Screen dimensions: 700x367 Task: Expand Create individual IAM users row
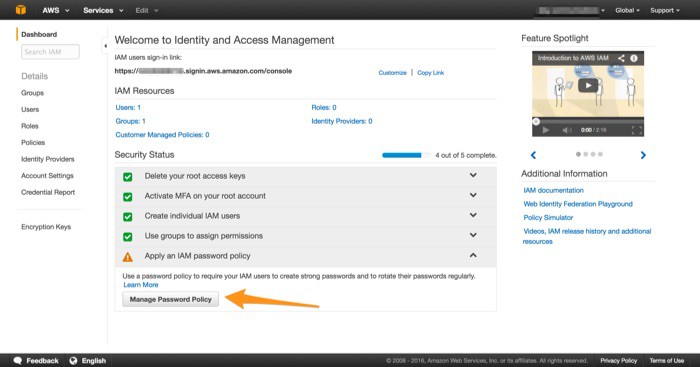473,215
